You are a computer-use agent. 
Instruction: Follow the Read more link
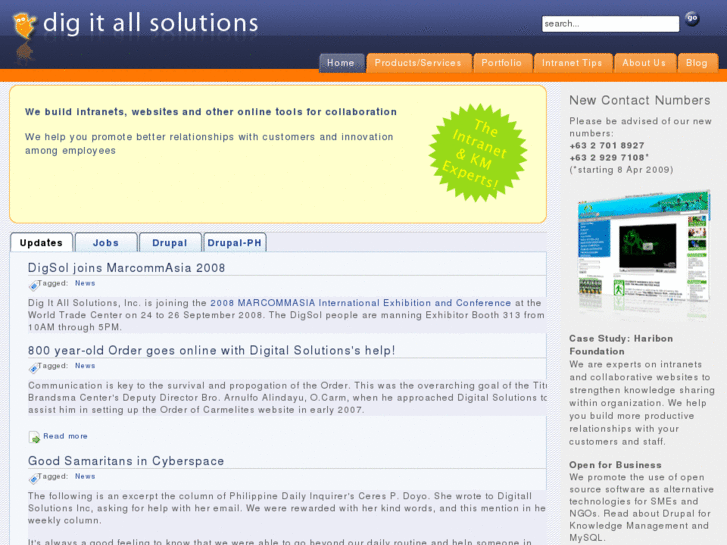[65, 436]
